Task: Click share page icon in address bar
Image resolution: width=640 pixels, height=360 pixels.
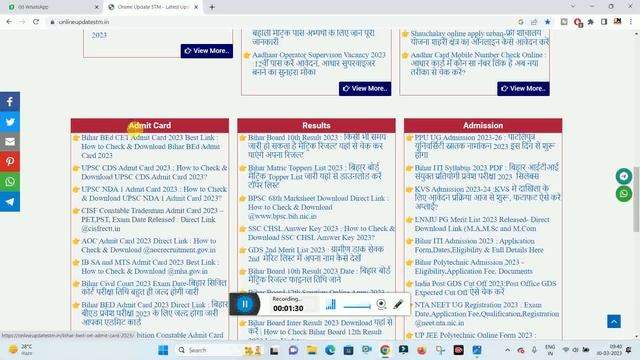Action: point(534,22)
